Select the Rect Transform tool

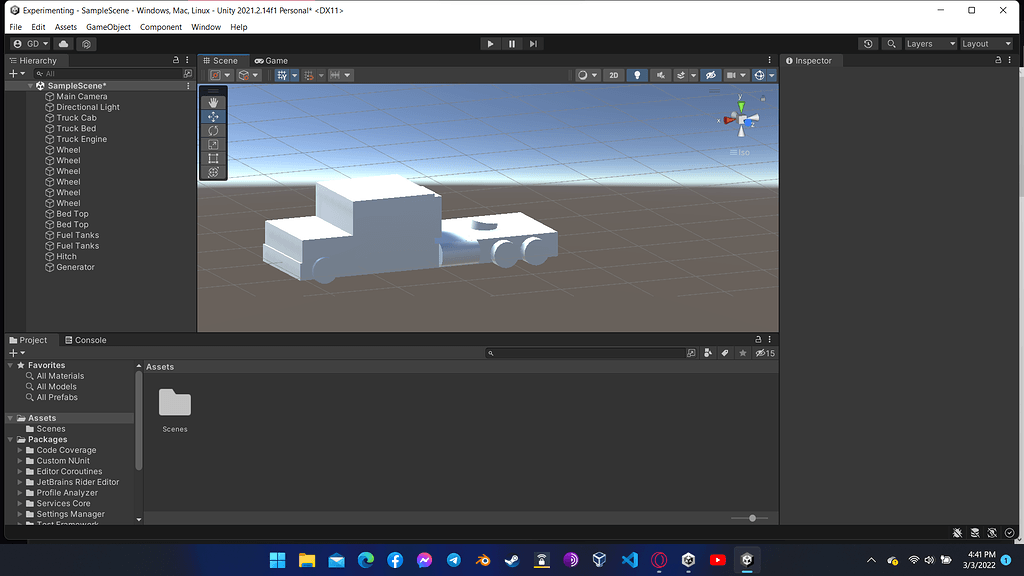coord(213,158)
